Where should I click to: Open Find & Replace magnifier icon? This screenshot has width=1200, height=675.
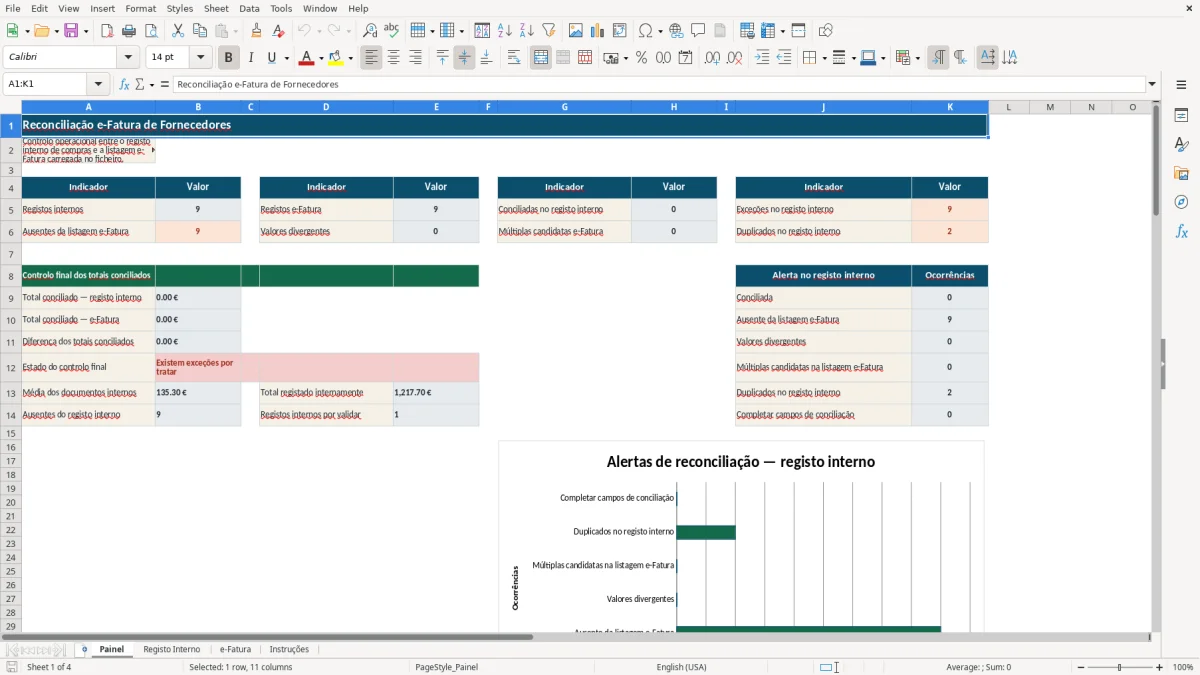[x=370, y=31]
